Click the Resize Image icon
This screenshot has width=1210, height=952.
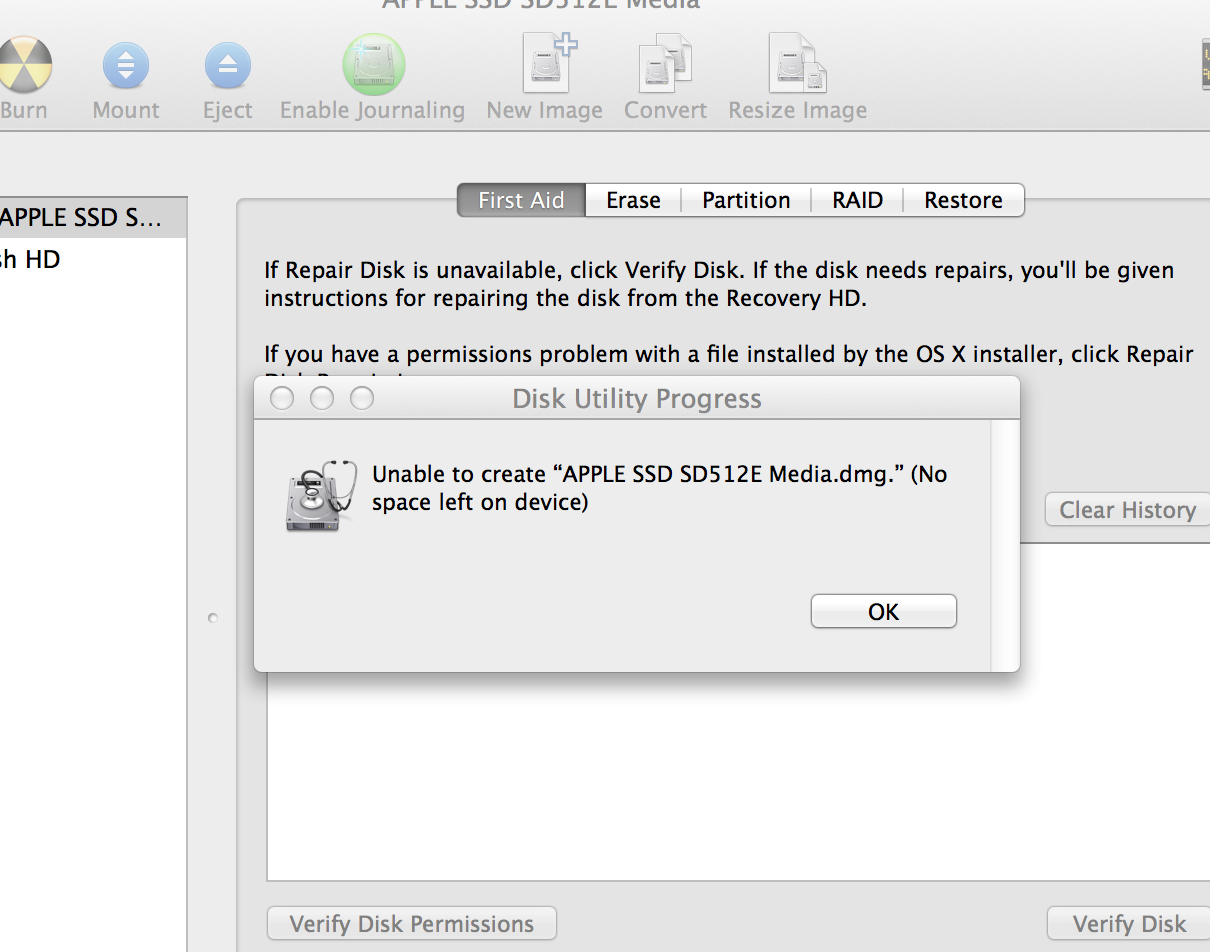[x=797, y=63]
